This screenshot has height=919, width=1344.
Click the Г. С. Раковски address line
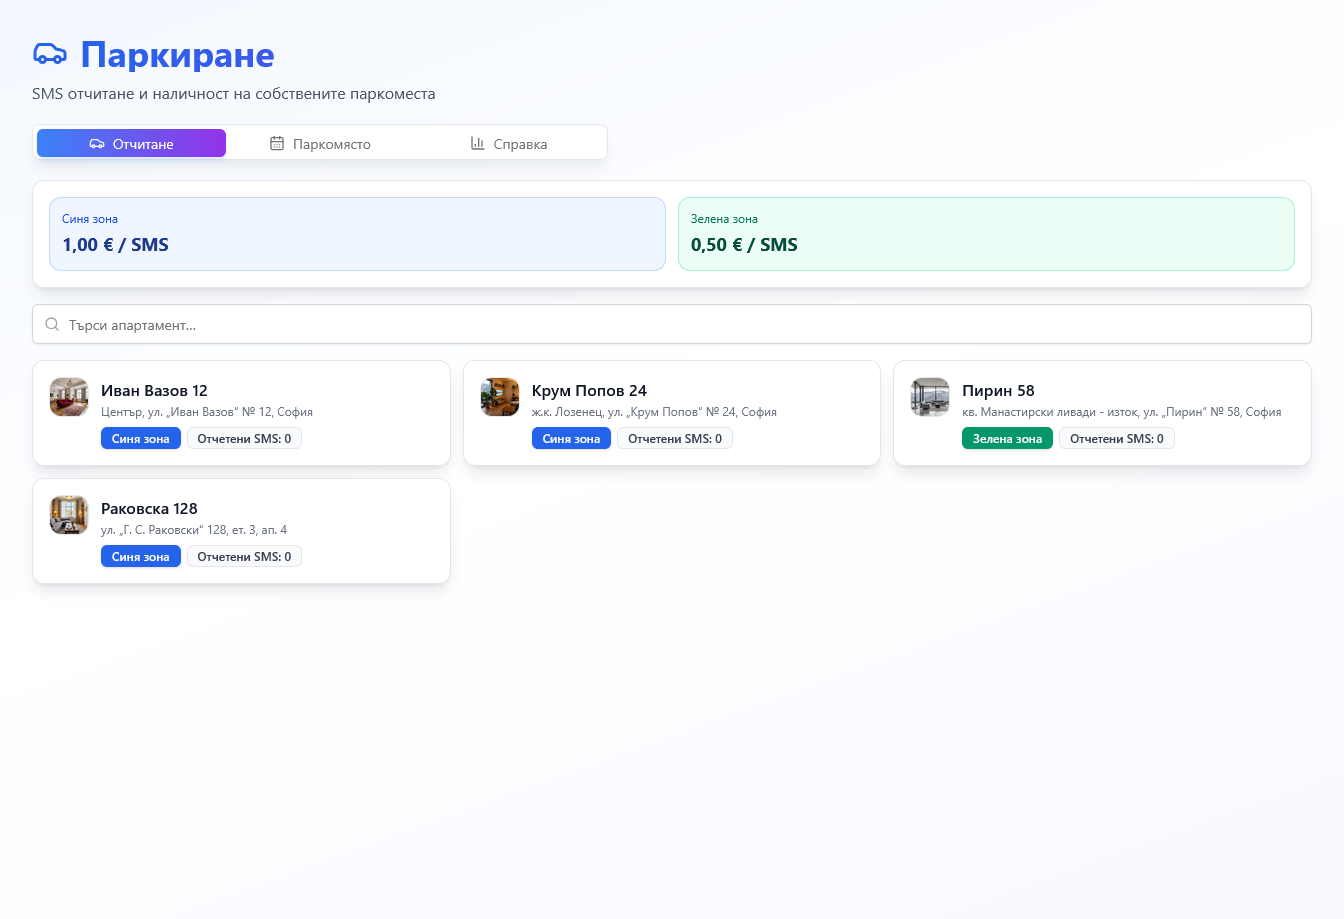194,530
